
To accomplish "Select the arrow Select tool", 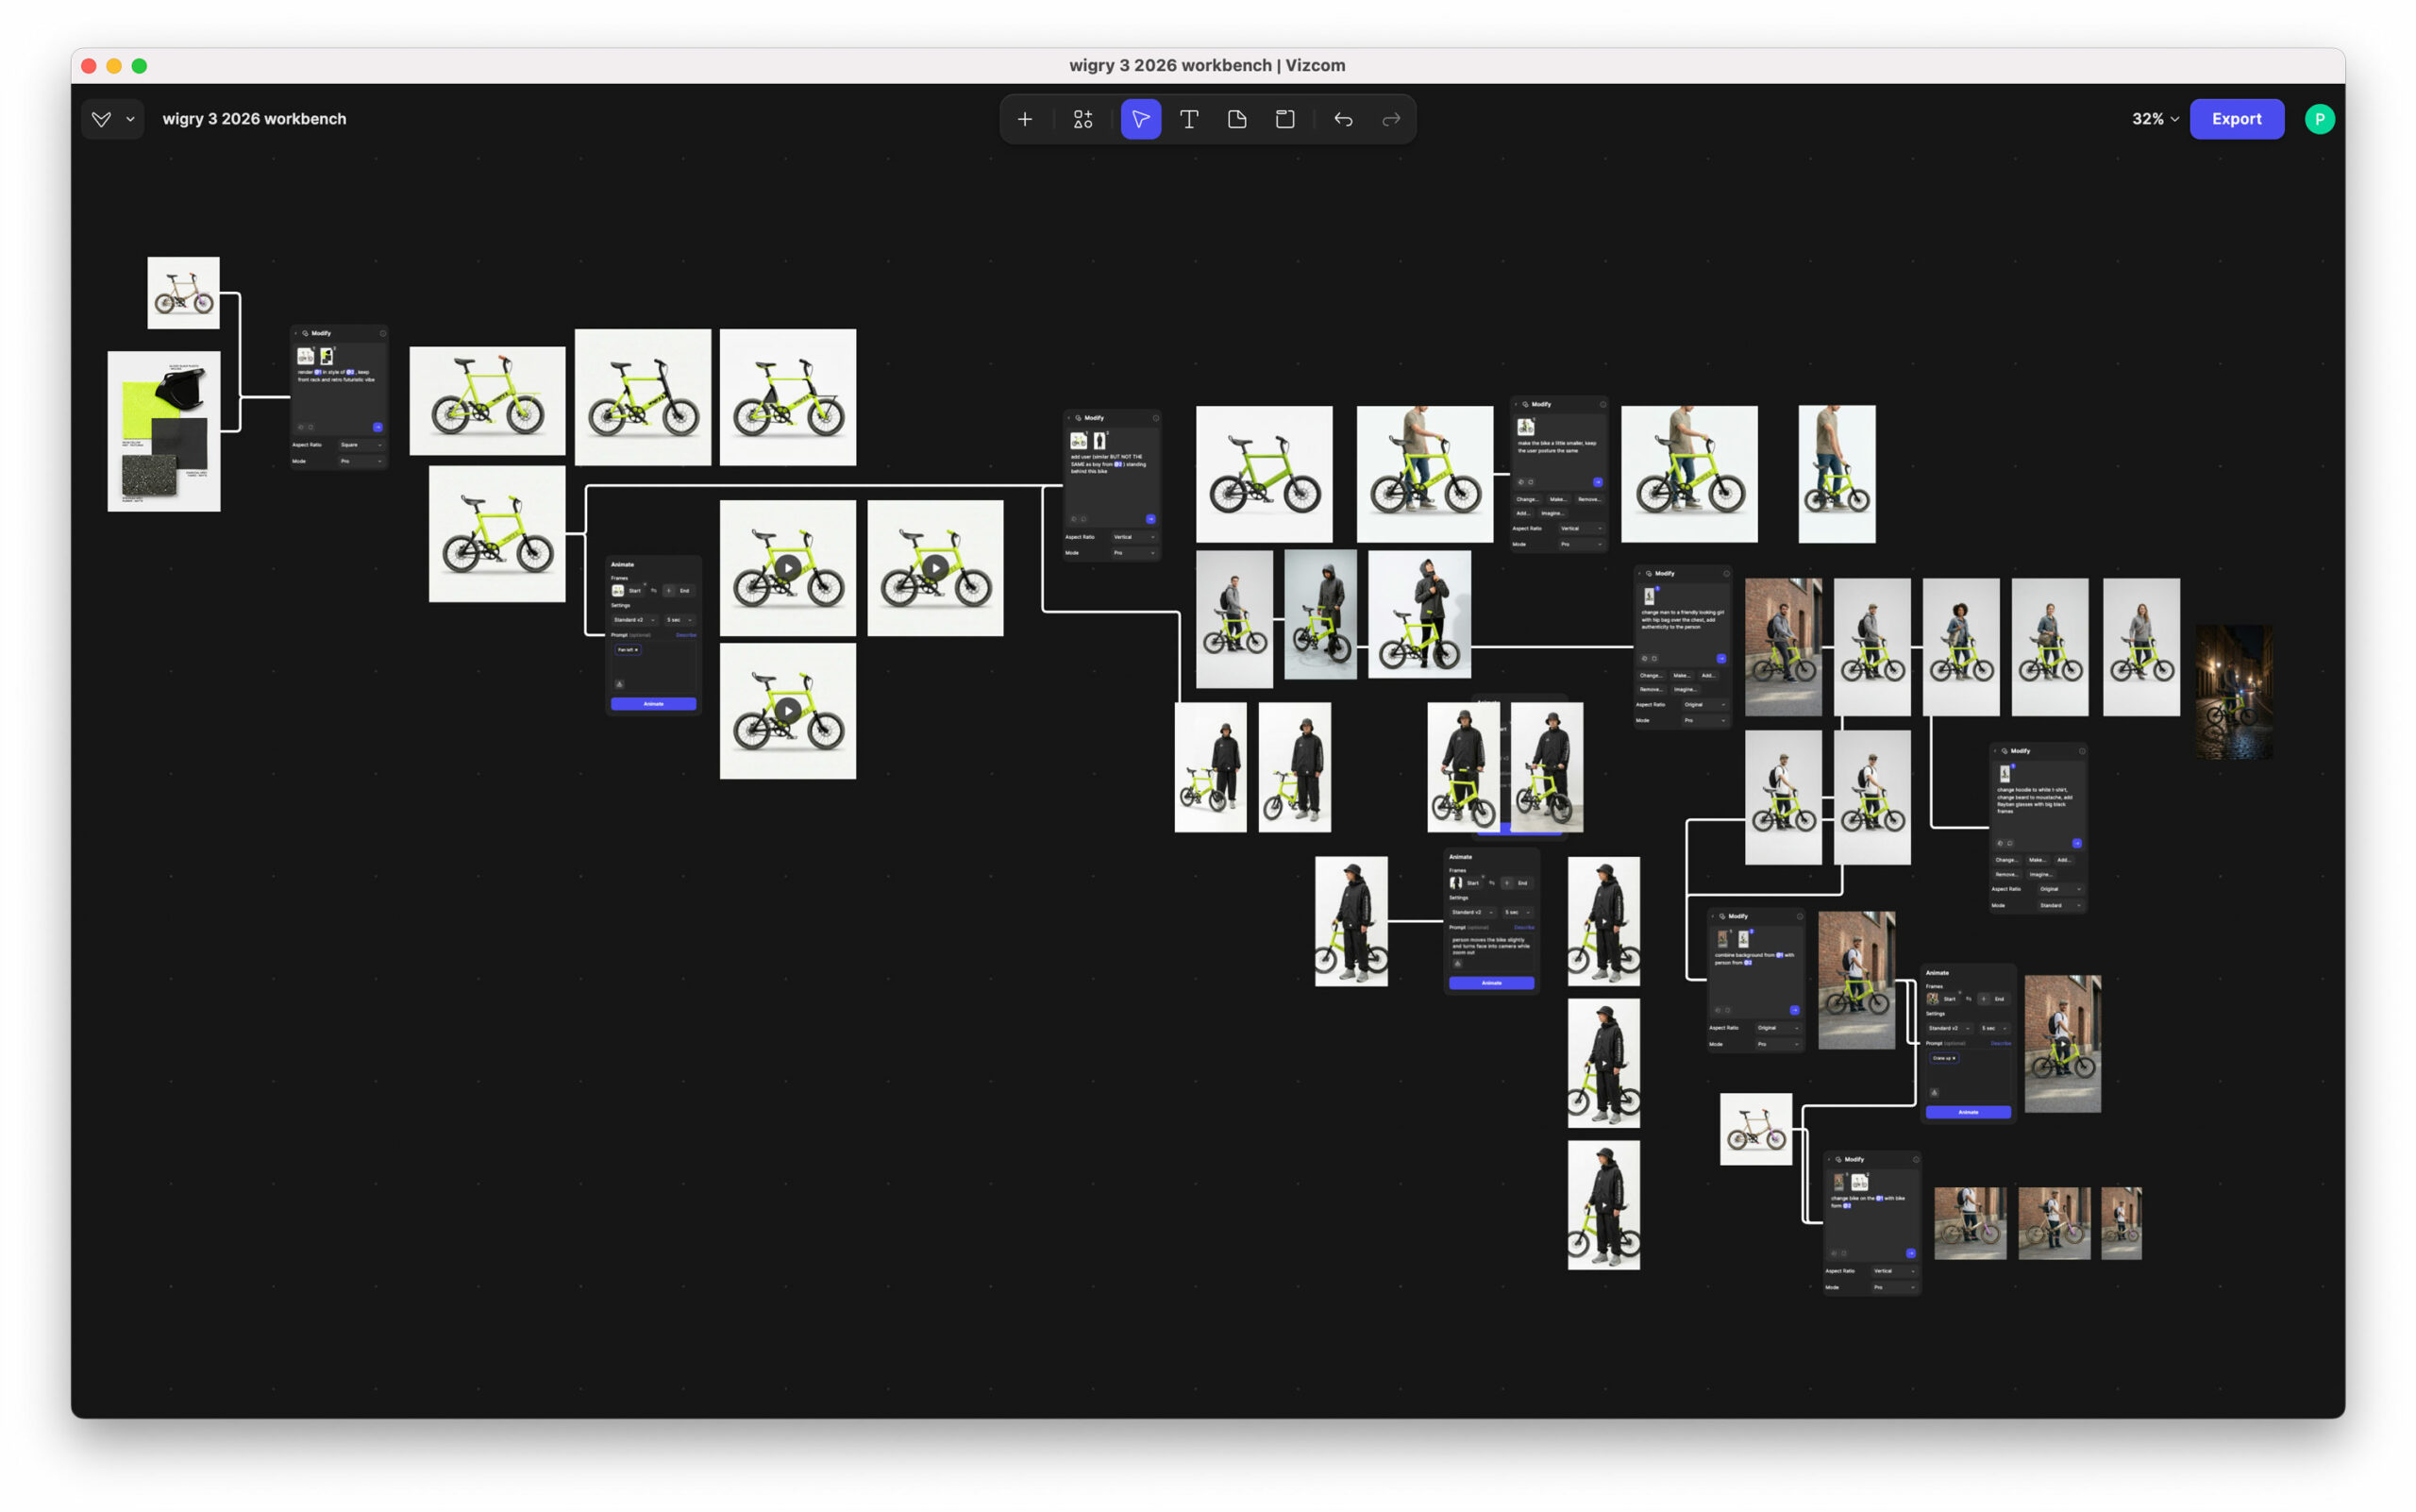I will coord(1140,119).
